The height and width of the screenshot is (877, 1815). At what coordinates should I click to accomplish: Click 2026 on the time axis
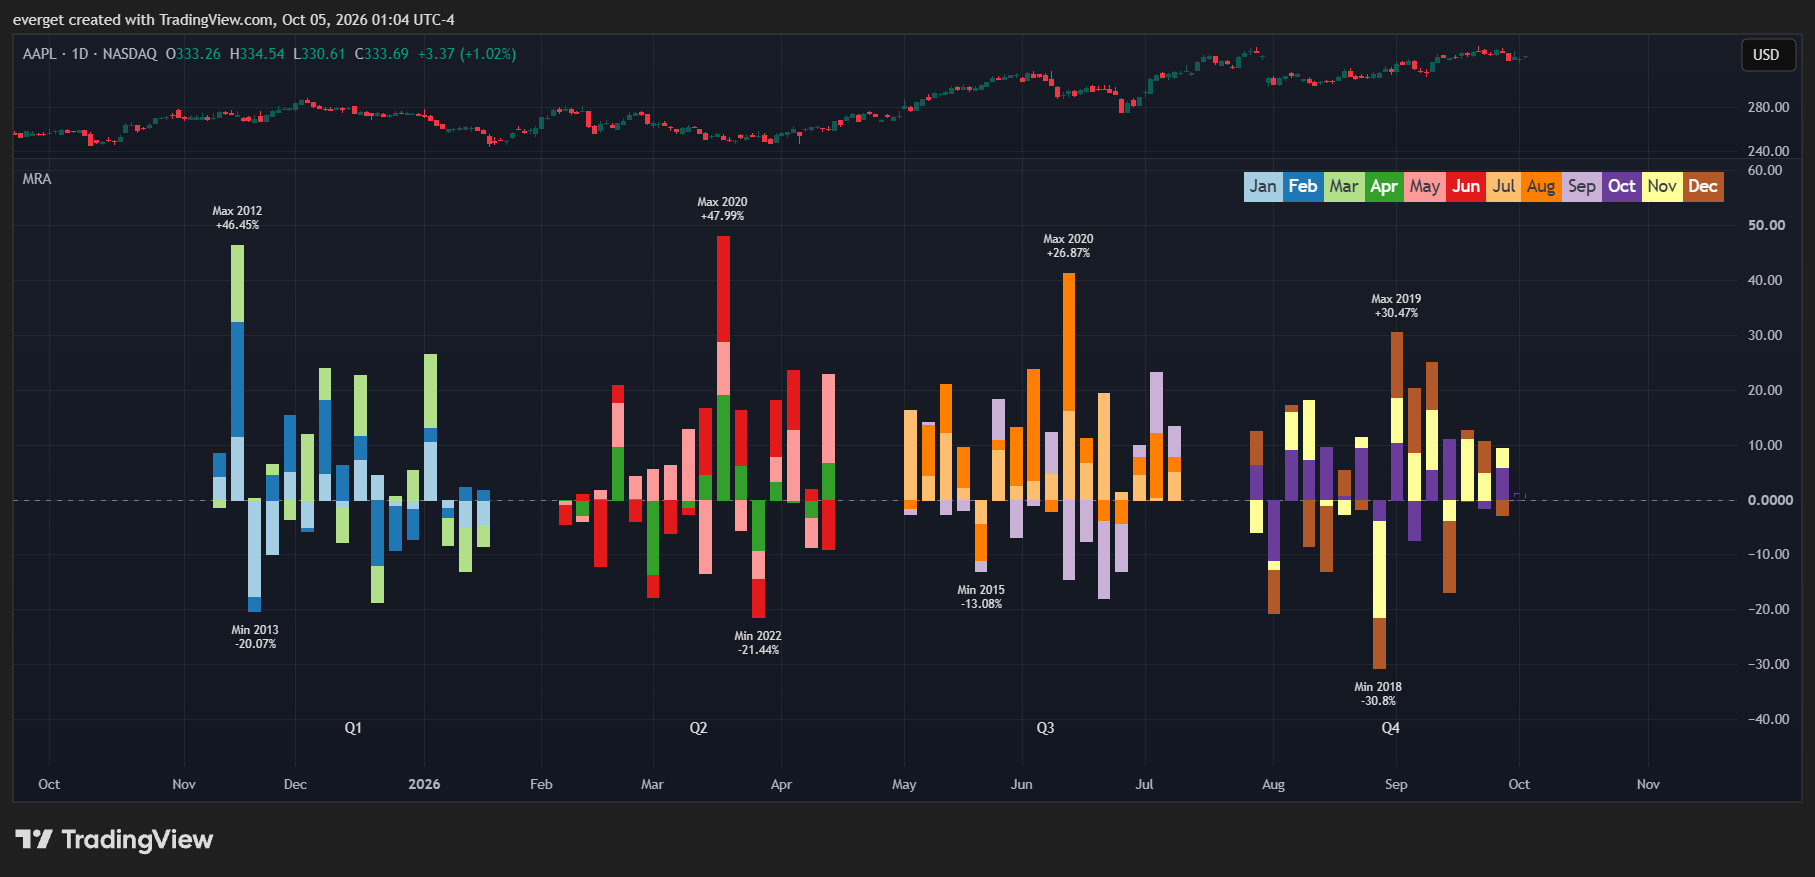click(424, 784)
